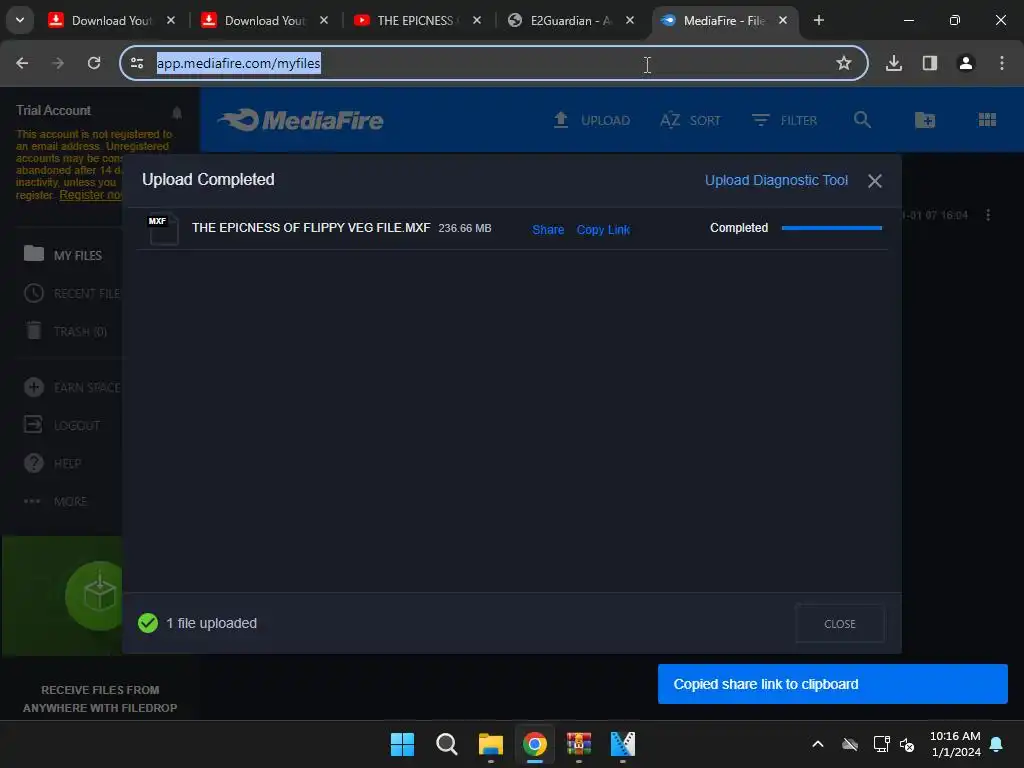Open the Windows Start menu
Screen dimensions: 1024x768
pos(402,744)
